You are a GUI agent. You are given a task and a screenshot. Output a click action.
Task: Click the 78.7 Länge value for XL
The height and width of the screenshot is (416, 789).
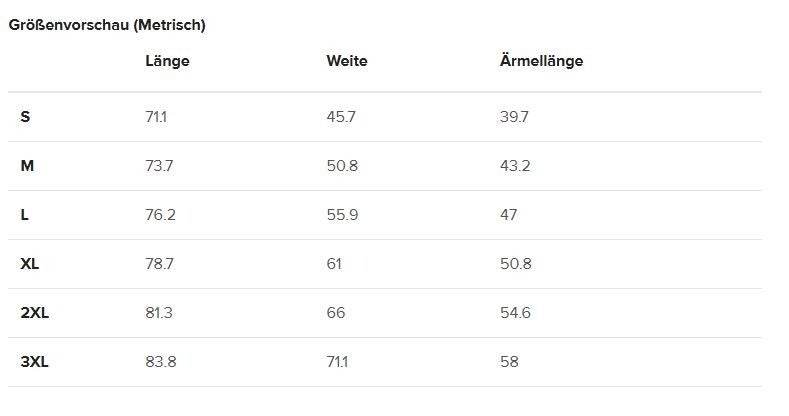pos(160,264)
